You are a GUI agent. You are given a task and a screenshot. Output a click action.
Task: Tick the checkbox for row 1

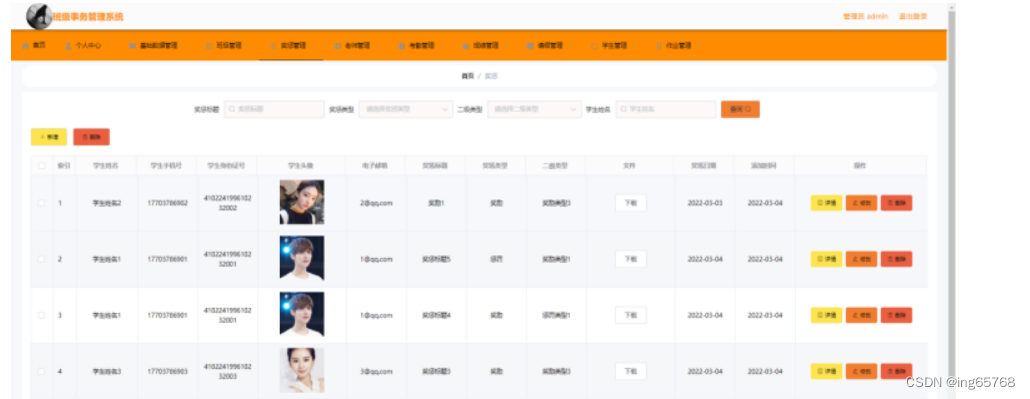(41, 203)
